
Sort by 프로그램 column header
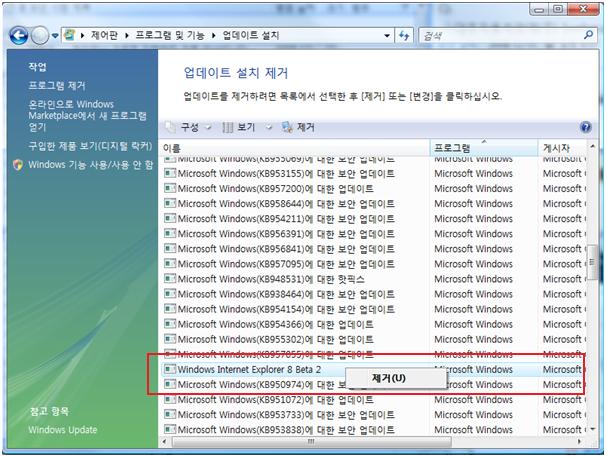[483, 148]
